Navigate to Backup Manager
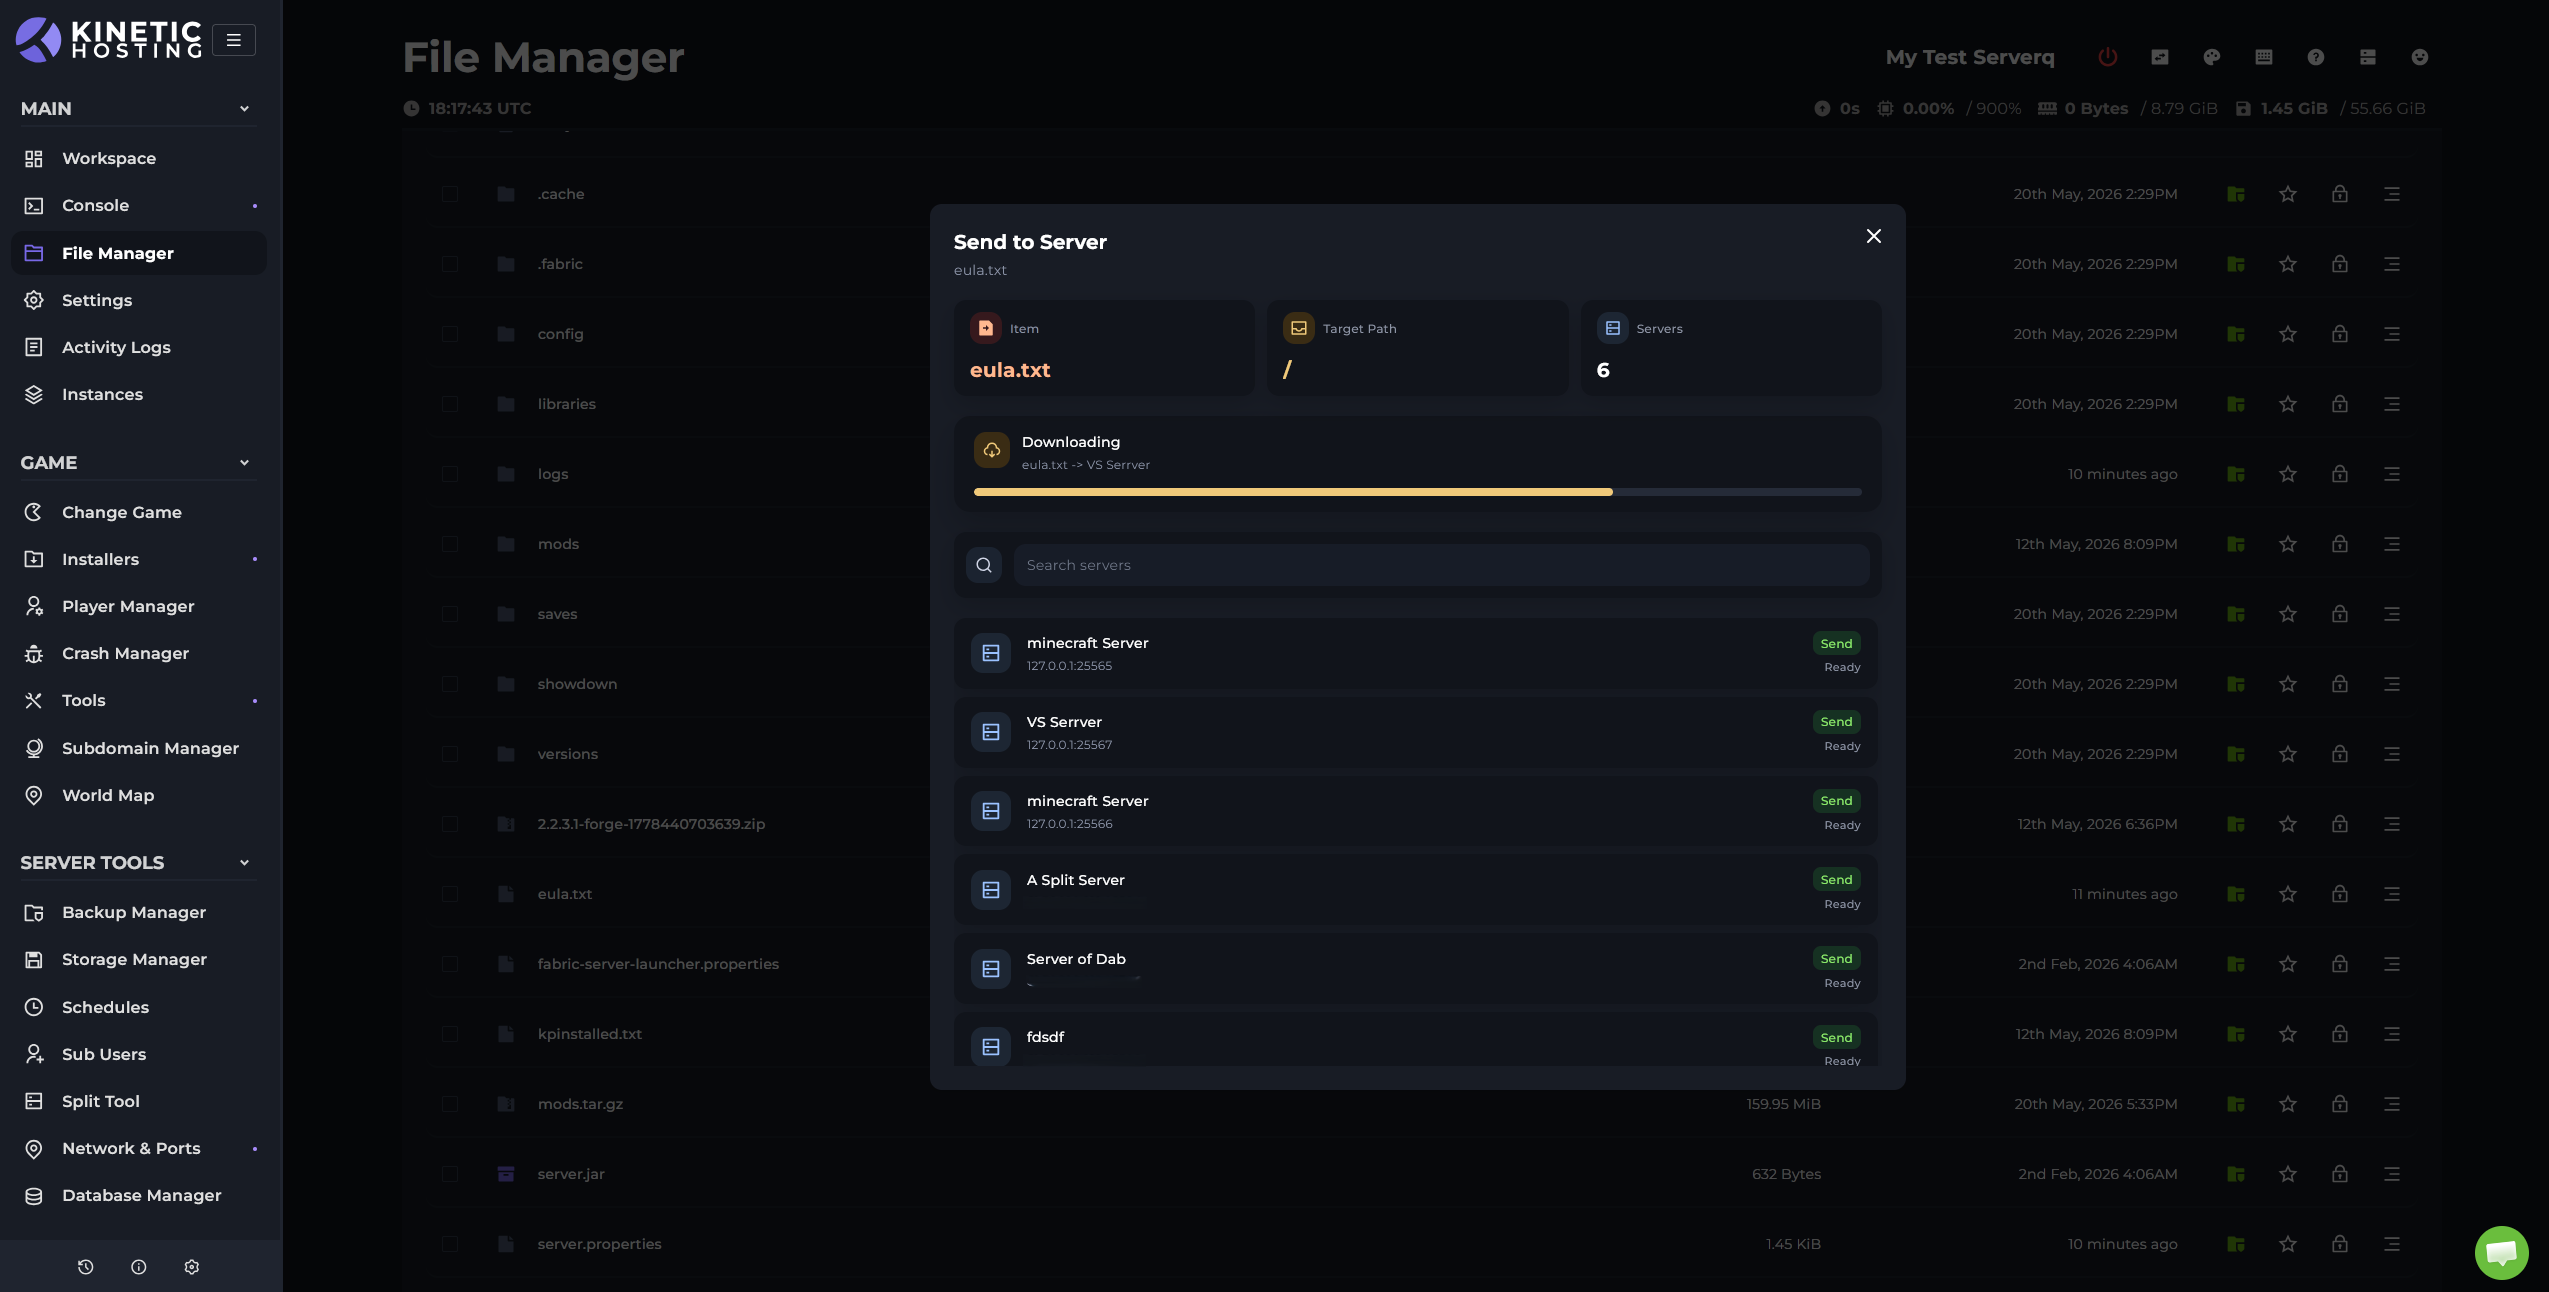The image size is (2549, 1292). tap(139, 912)
